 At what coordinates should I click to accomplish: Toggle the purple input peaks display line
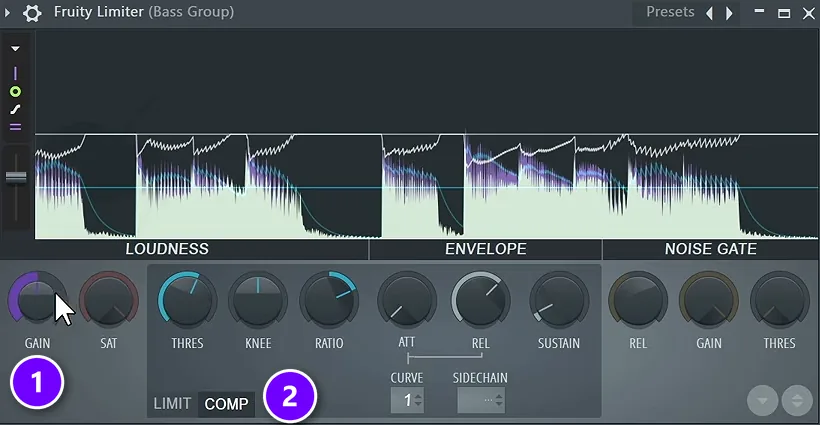(x=15, y=73)
